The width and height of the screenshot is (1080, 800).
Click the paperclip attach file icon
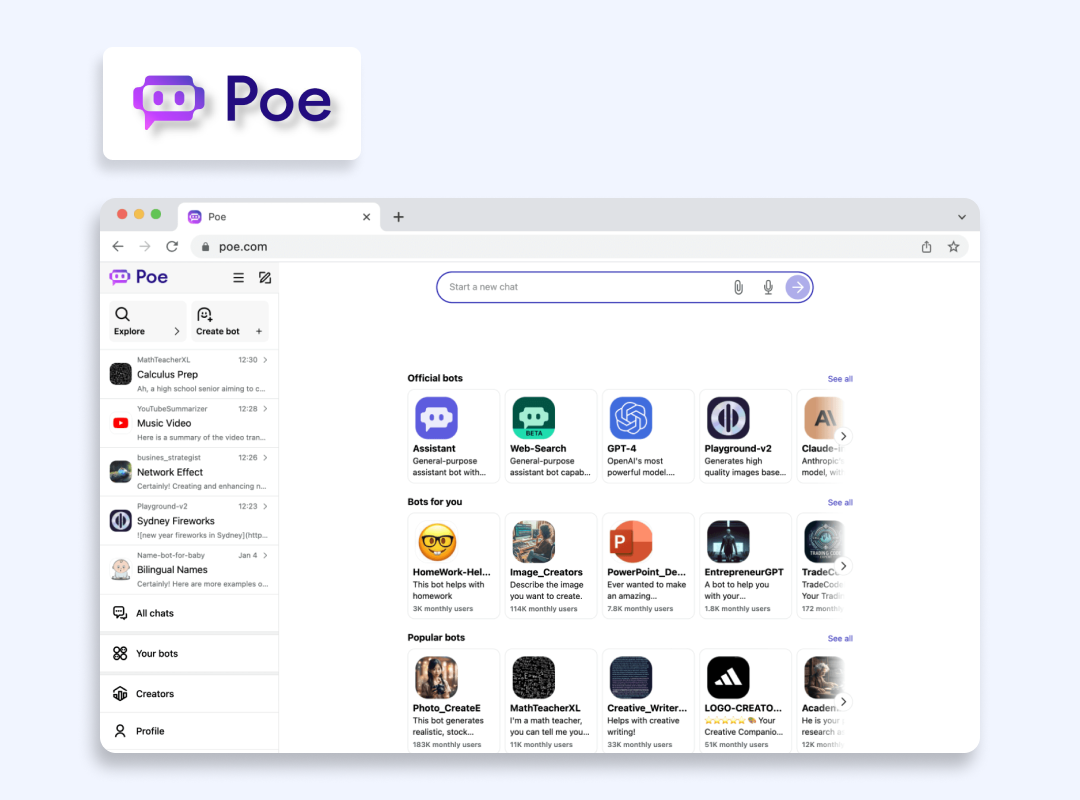pyautogui.click(x=738, y=287)
